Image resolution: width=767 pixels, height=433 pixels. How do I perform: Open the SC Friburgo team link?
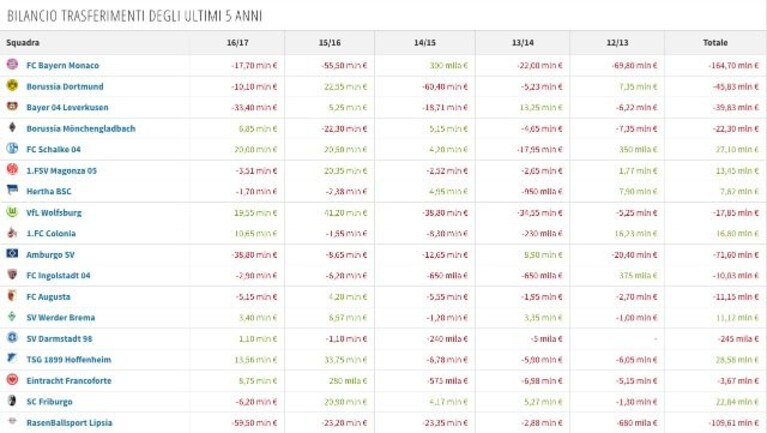49,402
